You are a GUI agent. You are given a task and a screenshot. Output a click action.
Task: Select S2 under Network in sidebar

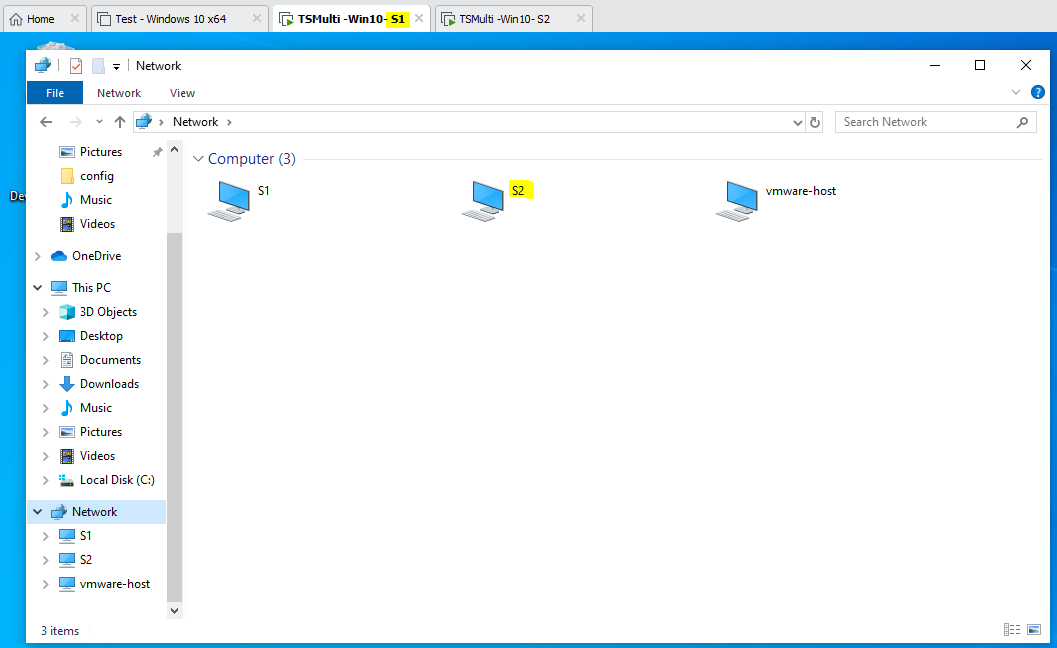coord(86,560)
